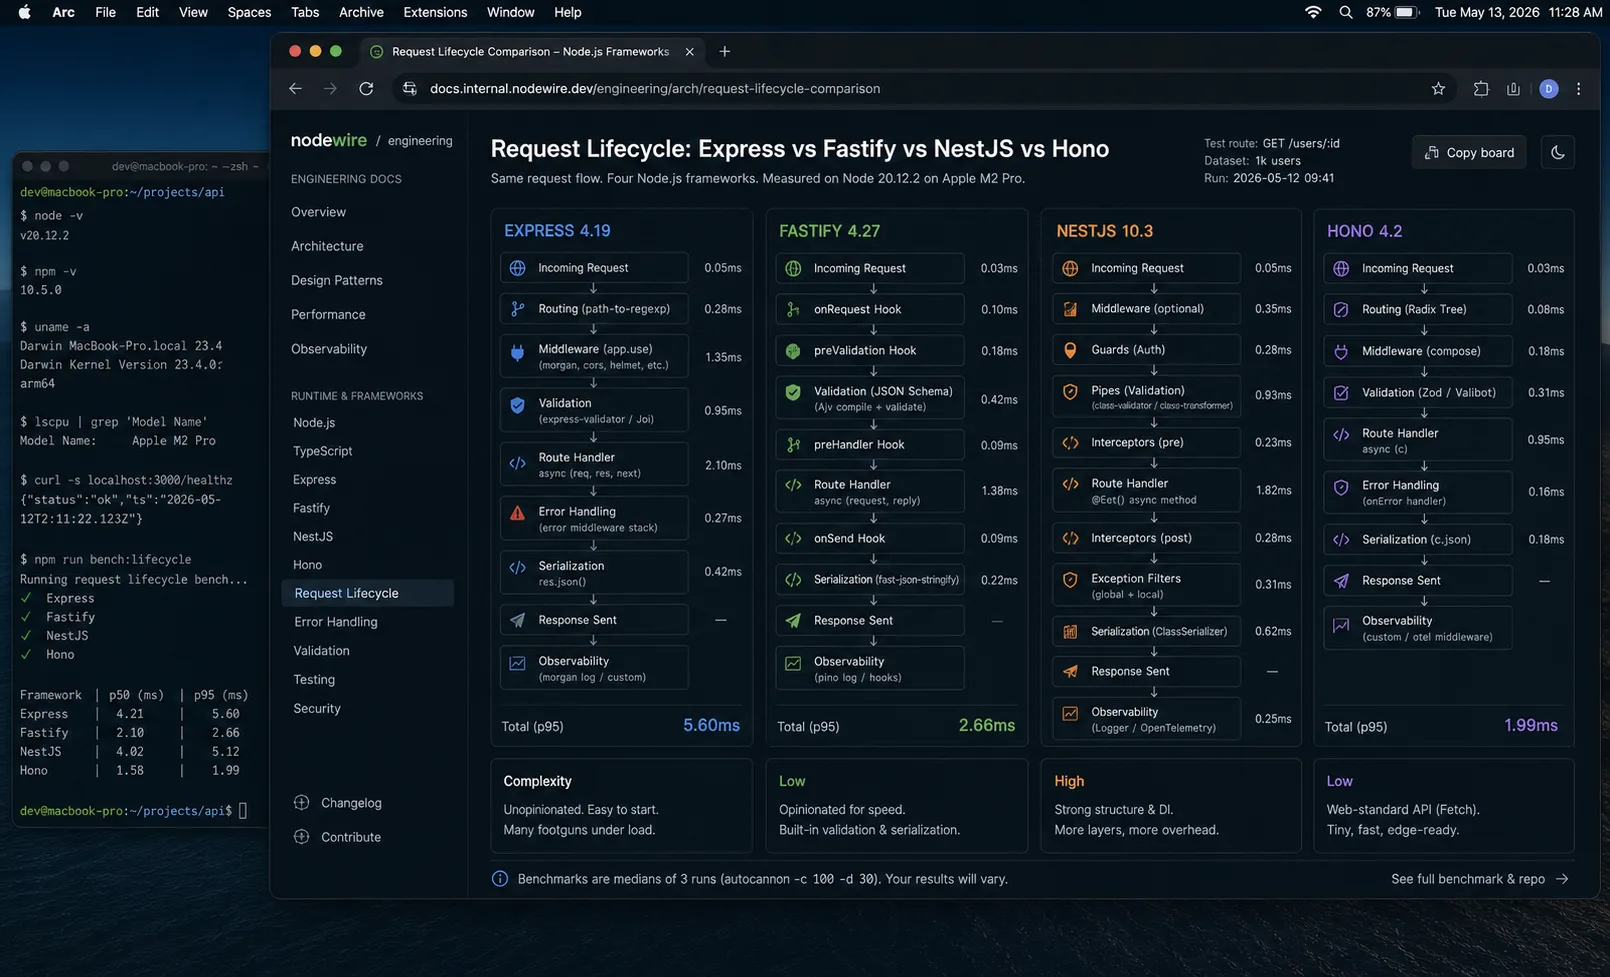Image resolution: width=1610 pixels, height=977 pixels.
Task: Select NestJS in the sidebar
Action: click(313, 536)
